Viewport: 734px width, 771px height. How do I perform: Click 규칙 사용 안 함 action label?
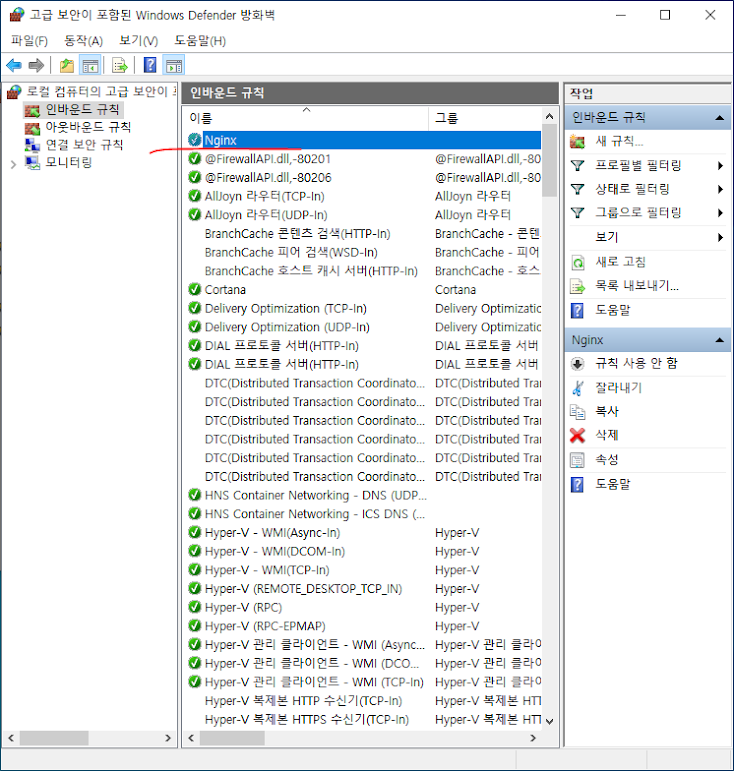coord(637,364)
